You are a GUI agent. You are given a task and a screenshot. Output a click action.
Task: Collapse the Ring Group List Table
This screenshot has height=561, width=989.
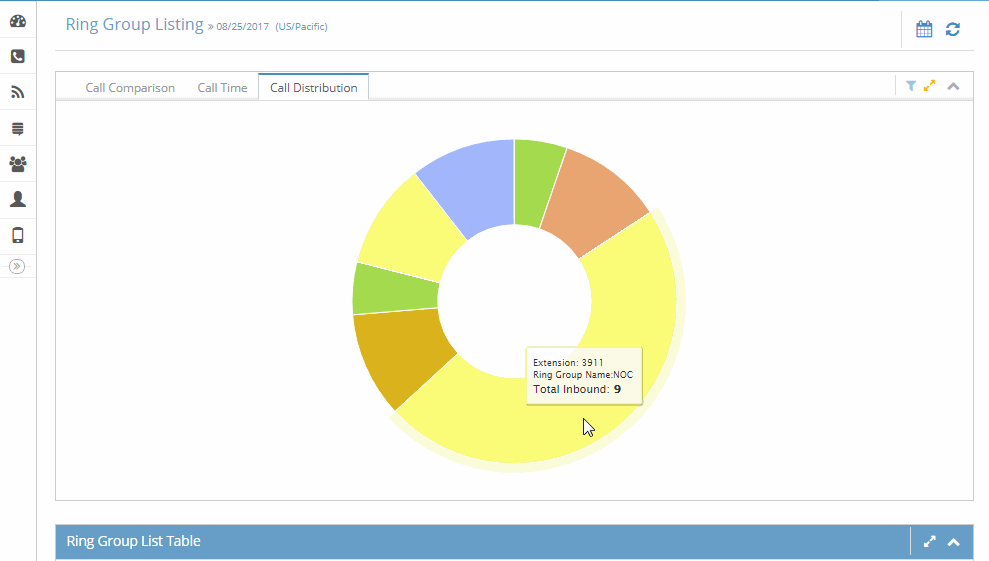[953, 541]
